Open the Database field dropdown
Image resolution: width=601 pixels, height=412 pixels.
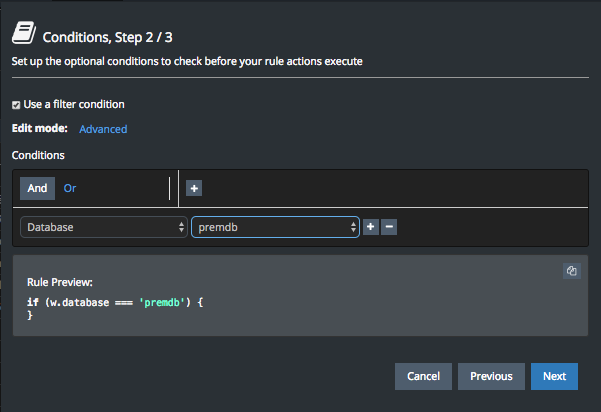tap(104, 227)
